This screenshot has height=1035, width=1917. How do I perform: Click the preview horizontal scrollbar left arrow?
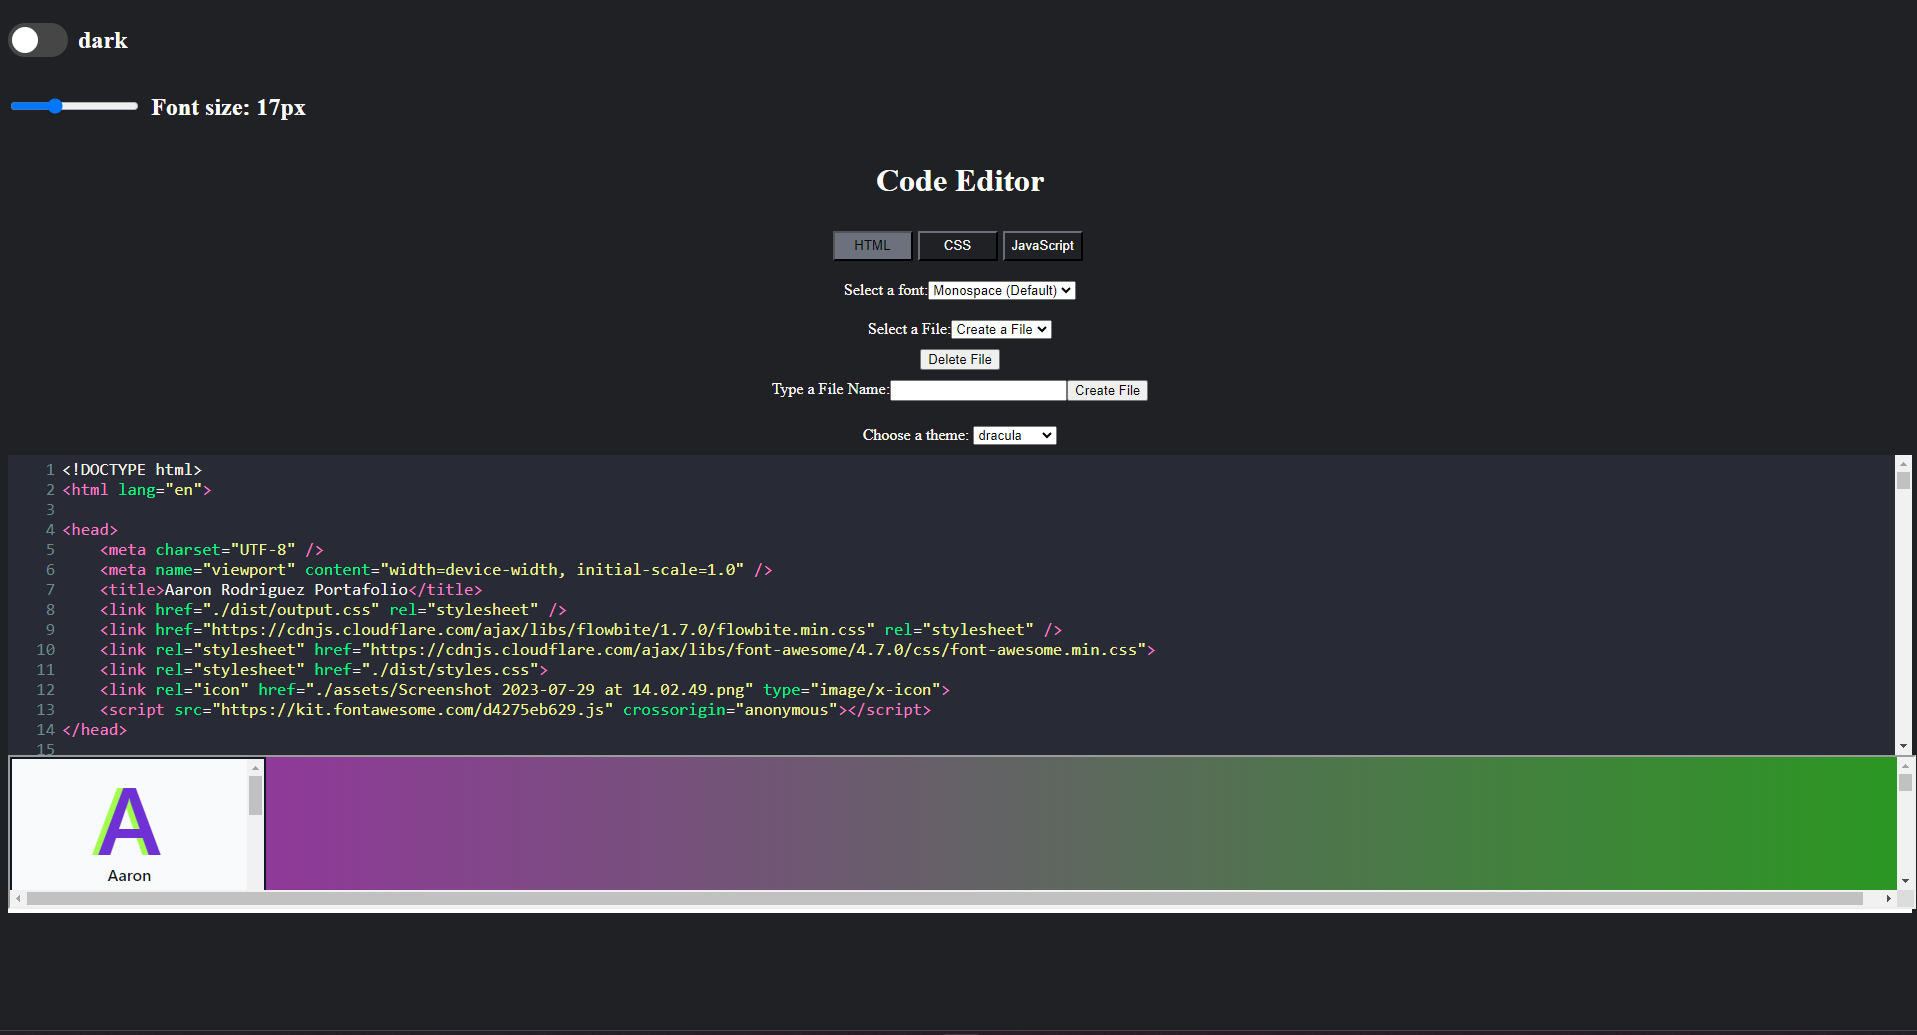pos(18,899)
